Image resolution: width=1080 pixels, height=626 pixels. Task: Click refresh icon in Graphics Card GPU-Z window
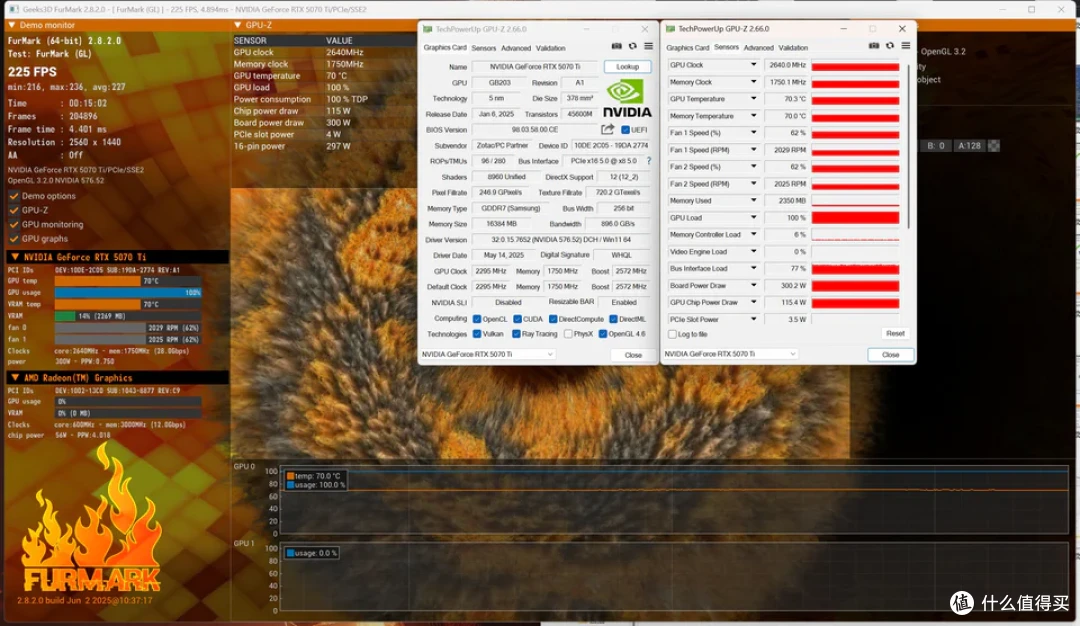point(632,46)
